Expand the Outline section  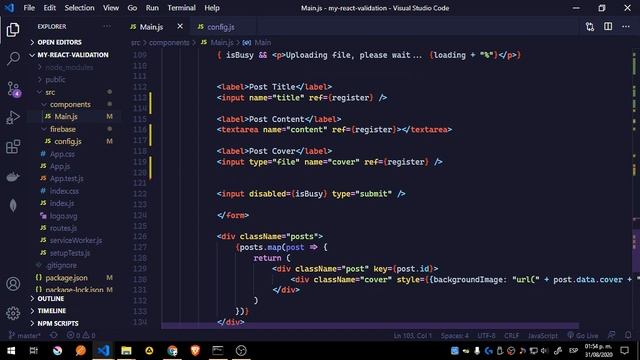(x=51, y=299)
